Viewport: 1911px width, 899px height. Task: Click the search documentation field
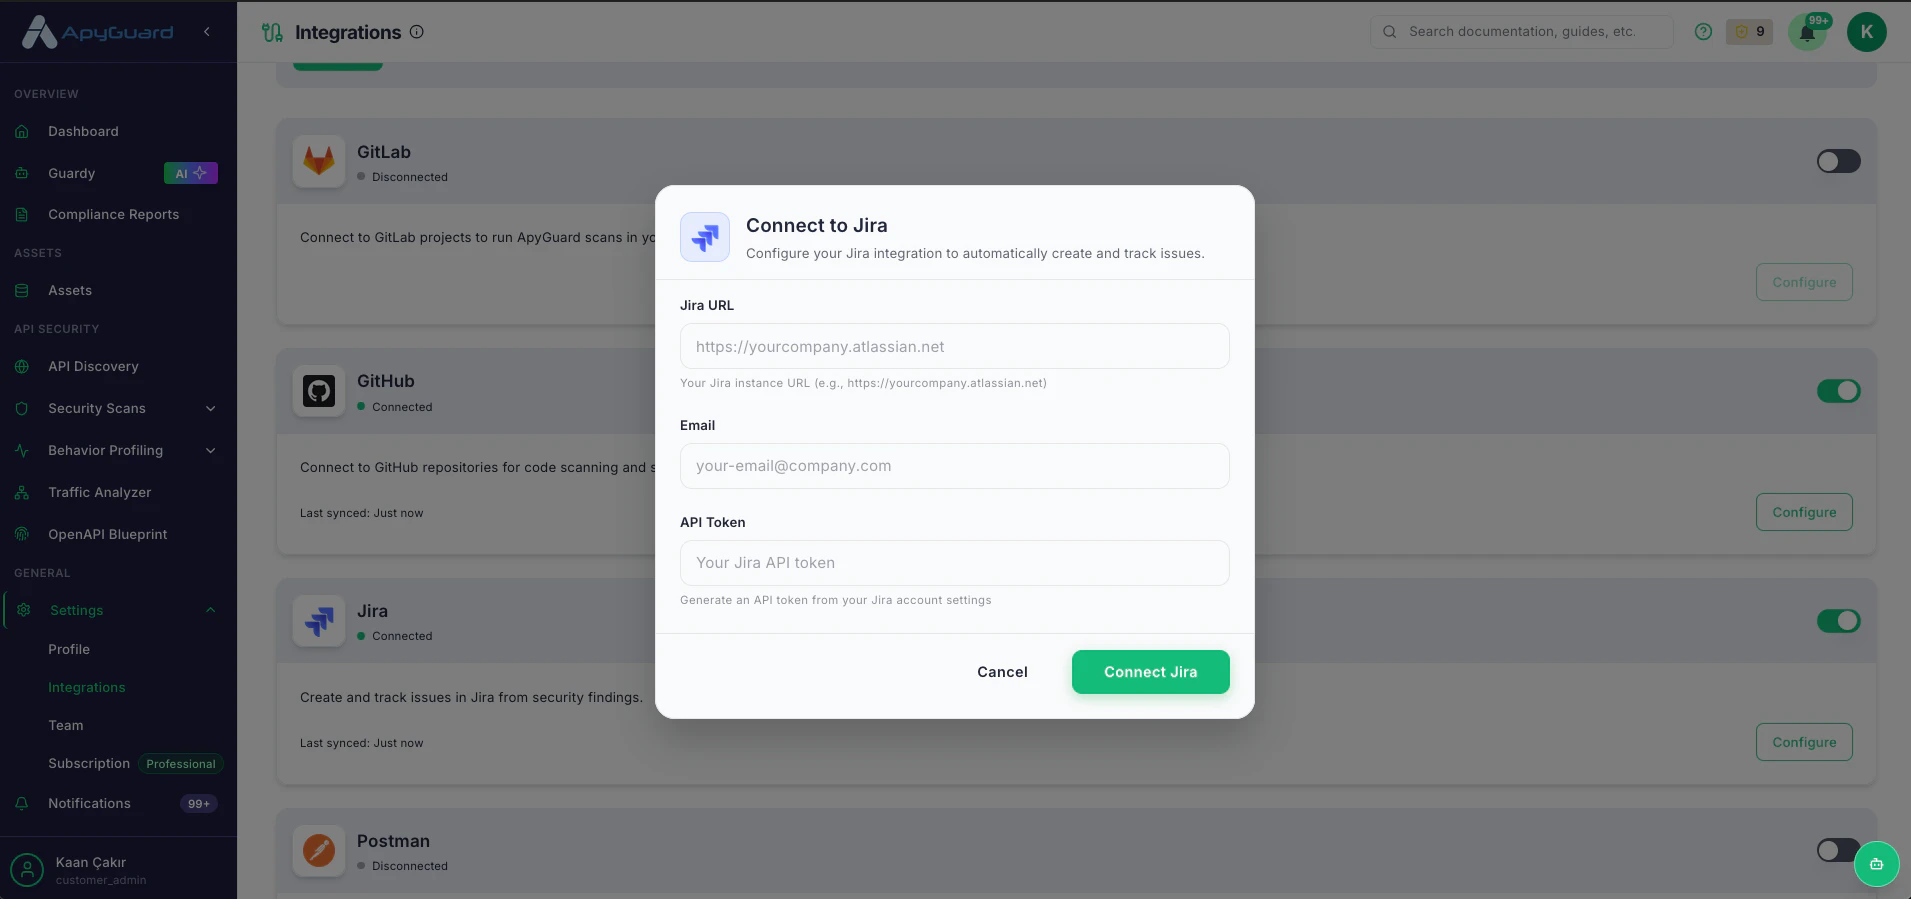[1521, 32]
